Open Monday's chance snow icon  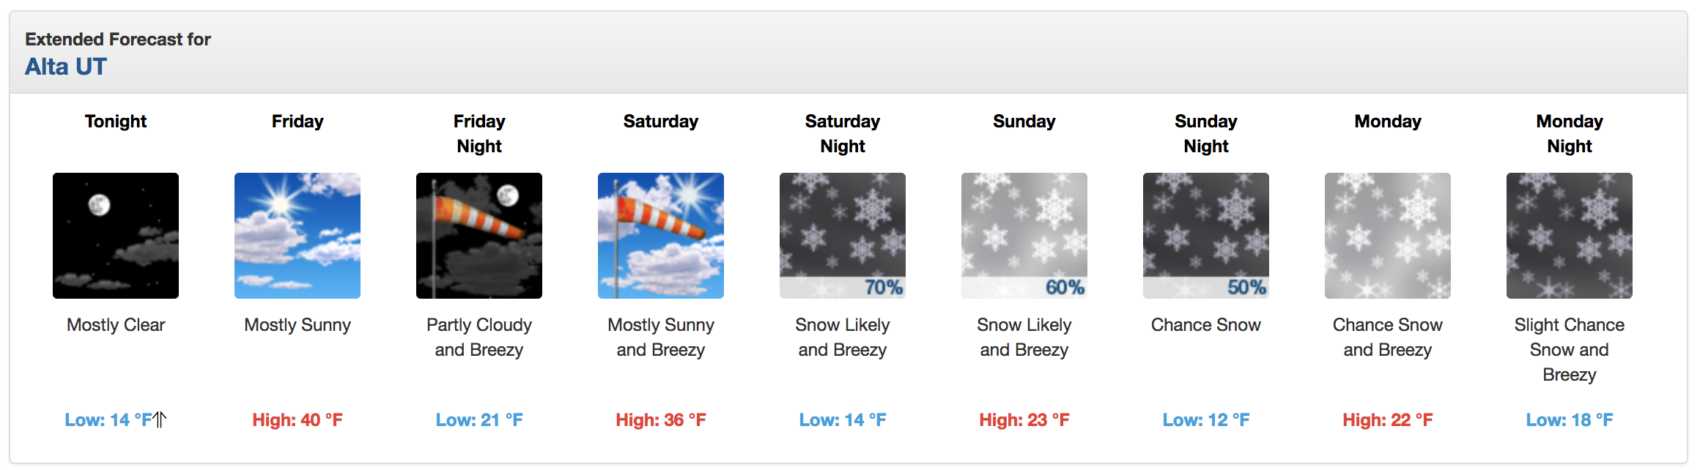click(x=1388, y=236)
